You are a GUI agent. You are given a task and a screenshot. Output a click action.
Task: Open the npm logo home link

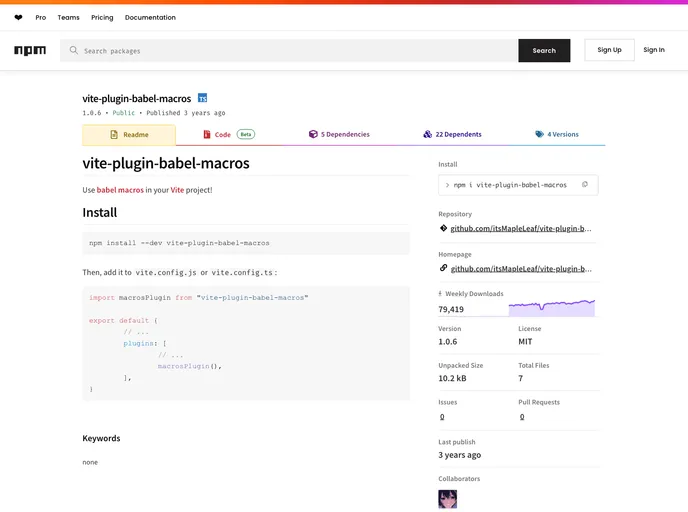pyautogui.click(x=30, y=50)
